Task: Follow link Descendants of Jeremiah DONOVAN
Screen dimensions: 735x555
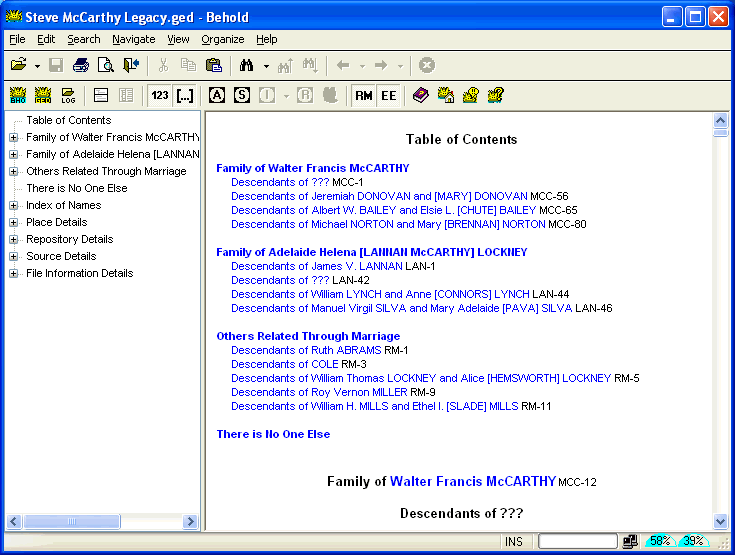Action: tap(379, 196)
